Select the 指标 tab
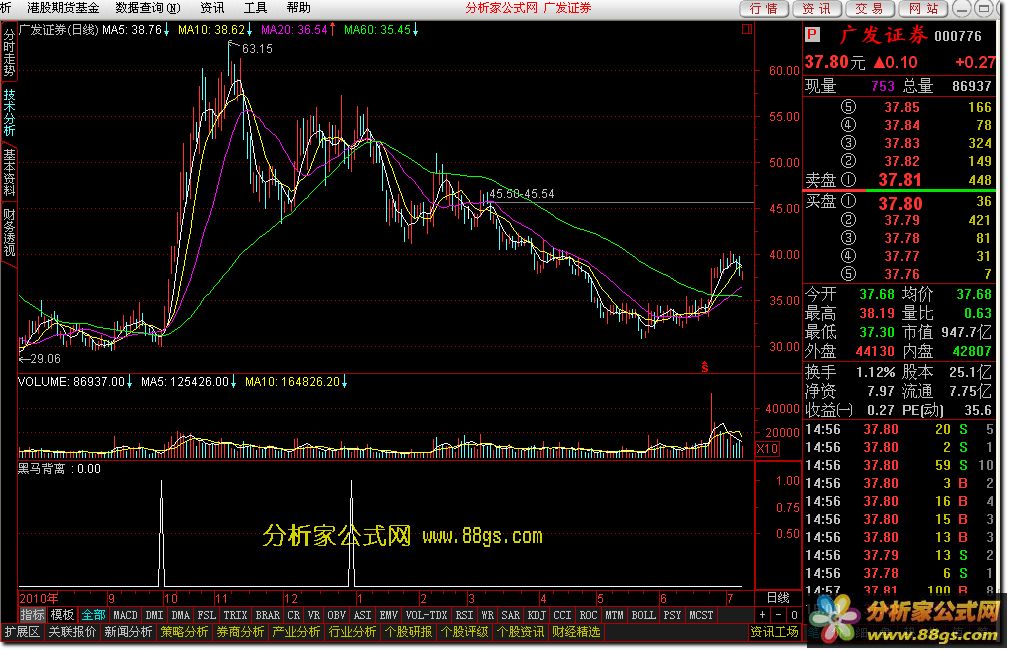This screenshot has height=650, width=1009. [x=32, y=615]
